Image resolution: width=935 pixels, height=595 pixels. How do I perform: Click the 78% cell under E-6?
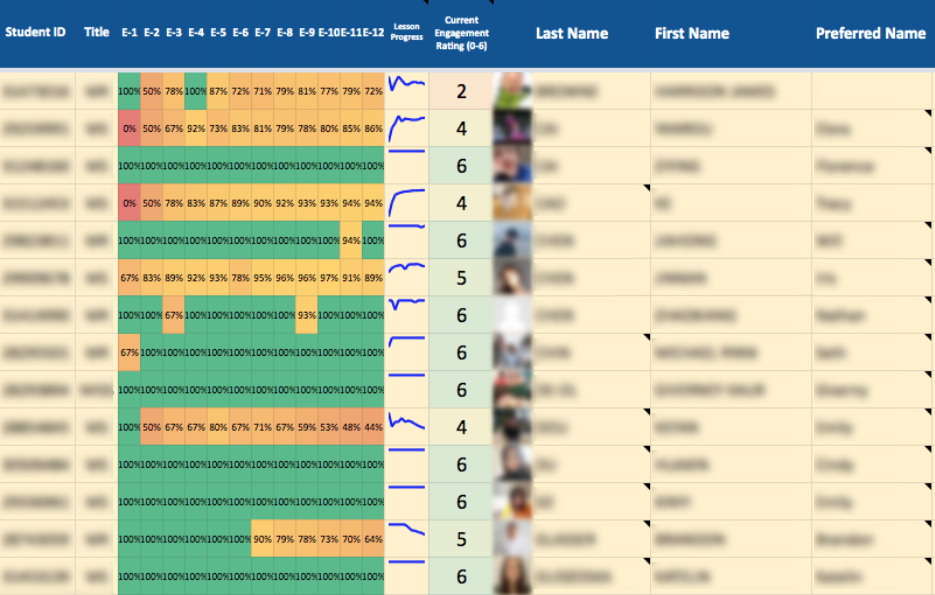click(240, 278)
